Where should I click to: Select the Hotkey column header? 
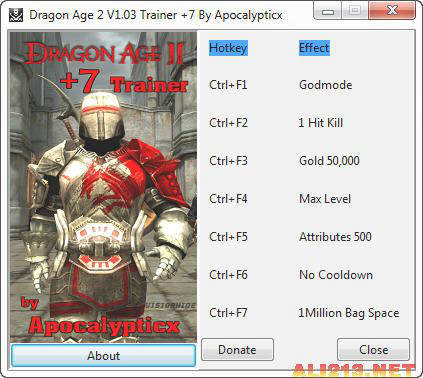point(228,48)
